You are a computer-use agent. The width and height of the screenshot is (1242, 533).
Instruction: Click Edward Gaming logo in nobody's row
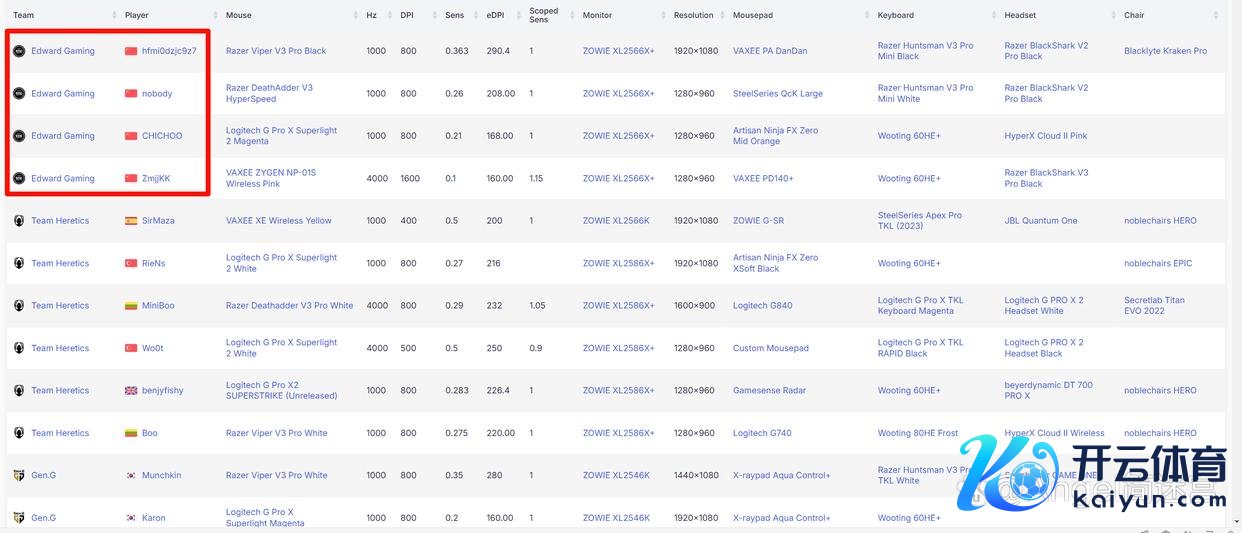[18, 94]
